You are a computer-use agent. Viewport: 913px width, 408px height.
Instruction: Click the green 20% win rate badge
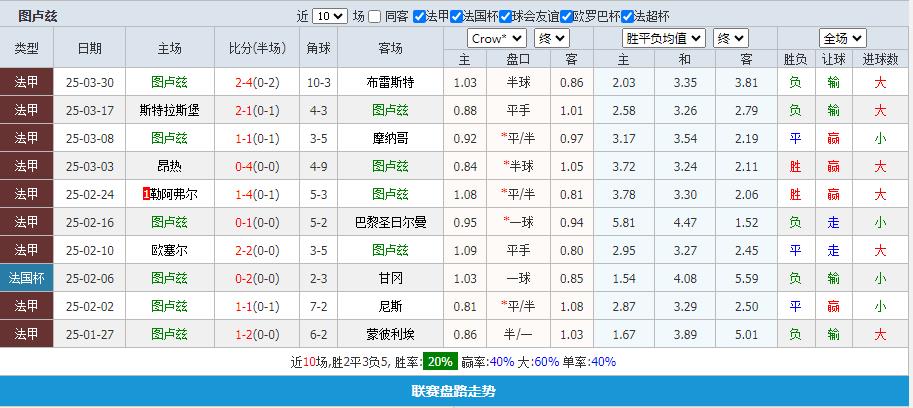click(x=439, y=362)
